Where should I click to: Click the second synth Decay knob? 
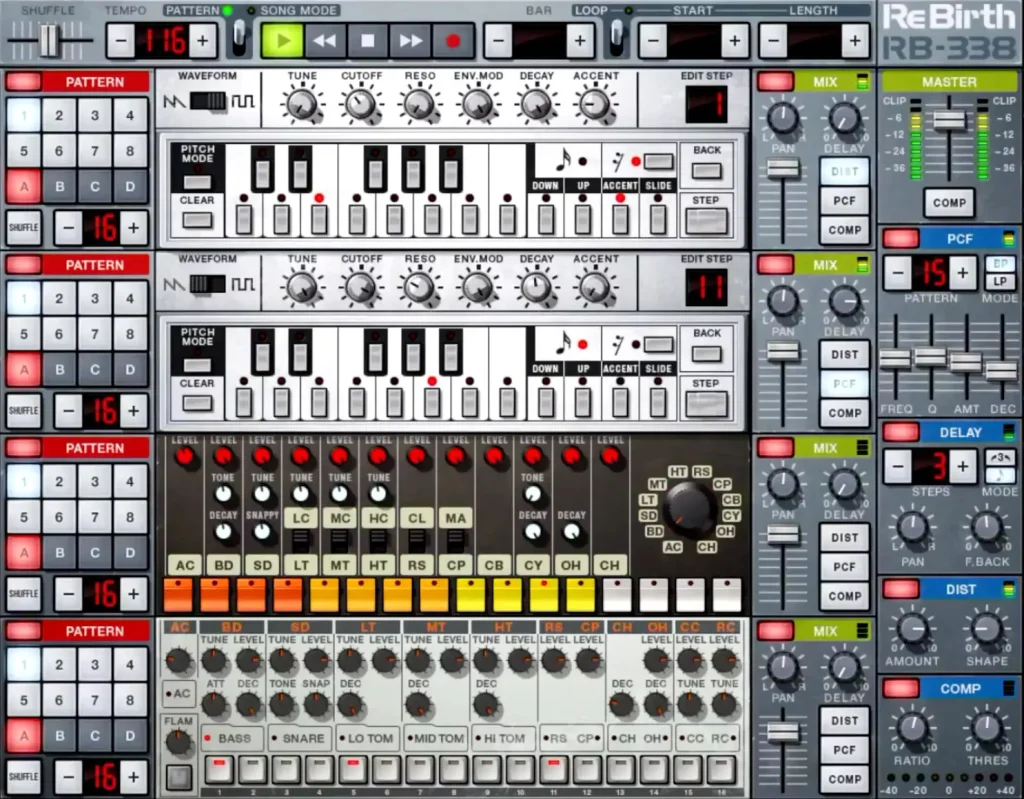(x=536, y=287)
